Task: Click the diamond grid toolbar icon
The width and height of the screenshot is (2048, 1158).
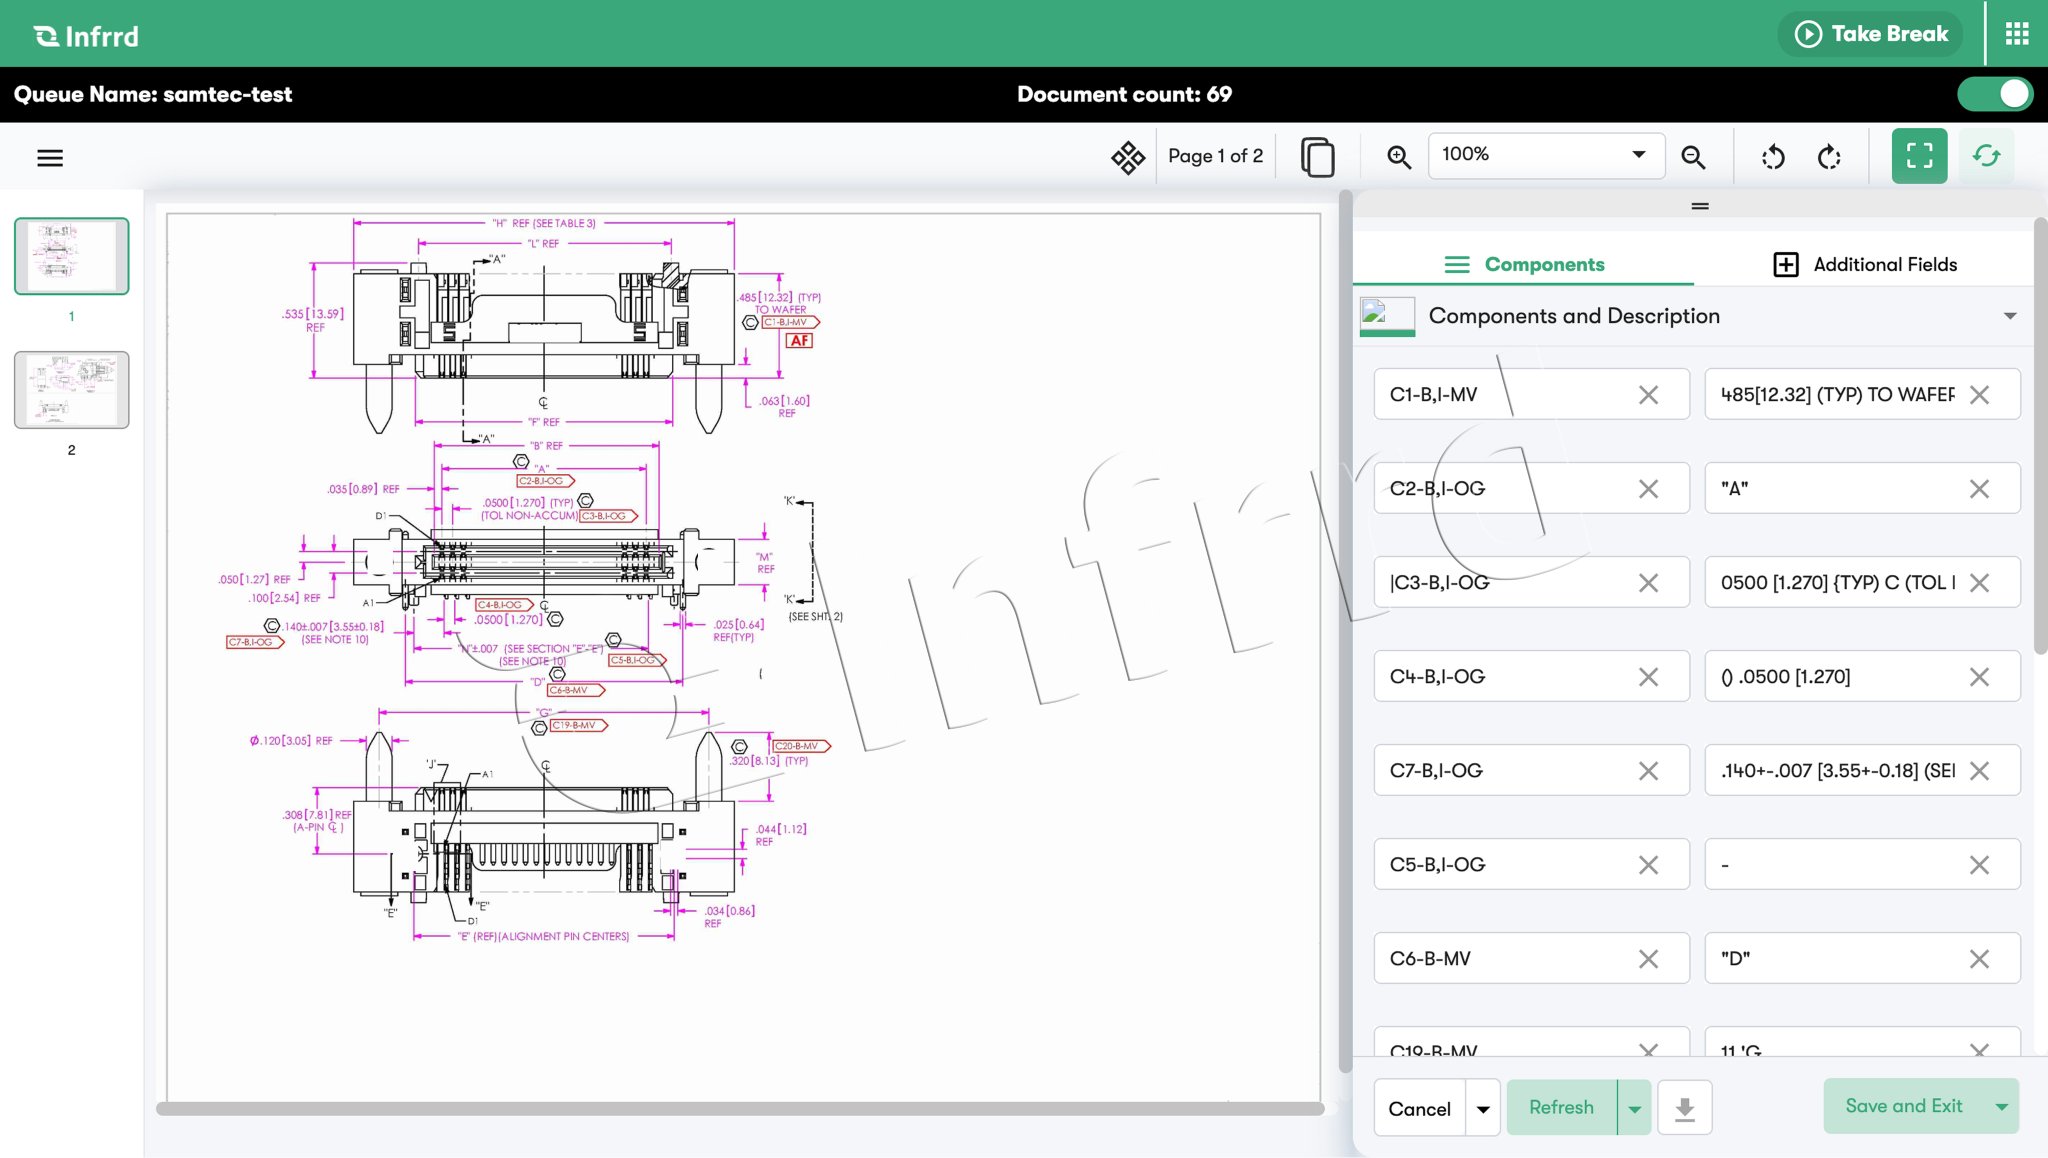Action: pos(1128,157)
